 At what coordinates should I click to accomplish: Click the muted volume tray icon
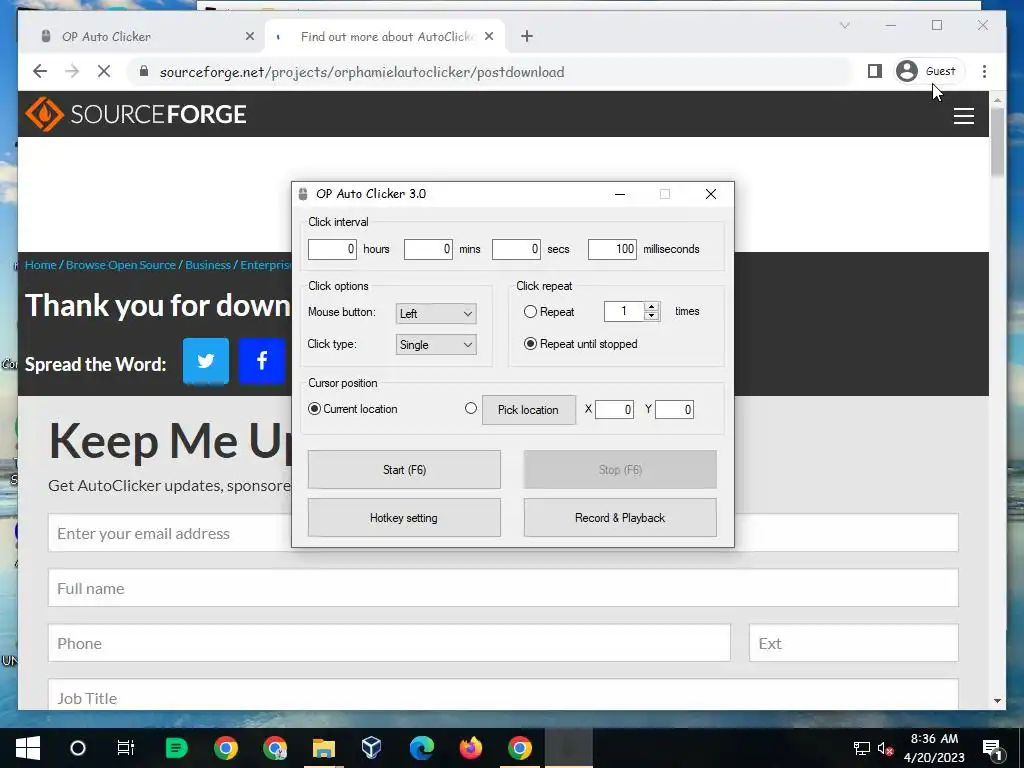[x=885, y=748]
